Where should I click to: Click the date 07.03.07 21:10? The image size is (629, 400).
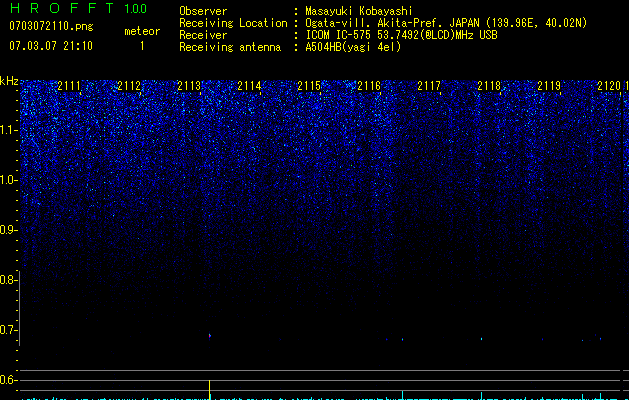pos(51,45)
